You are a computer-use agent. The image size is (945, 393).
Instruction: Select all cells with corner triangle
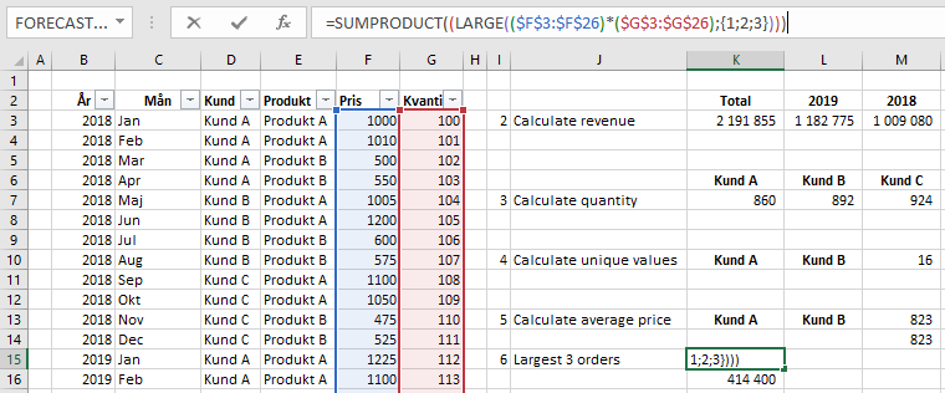pyautogui.click(x=19, y=60)
